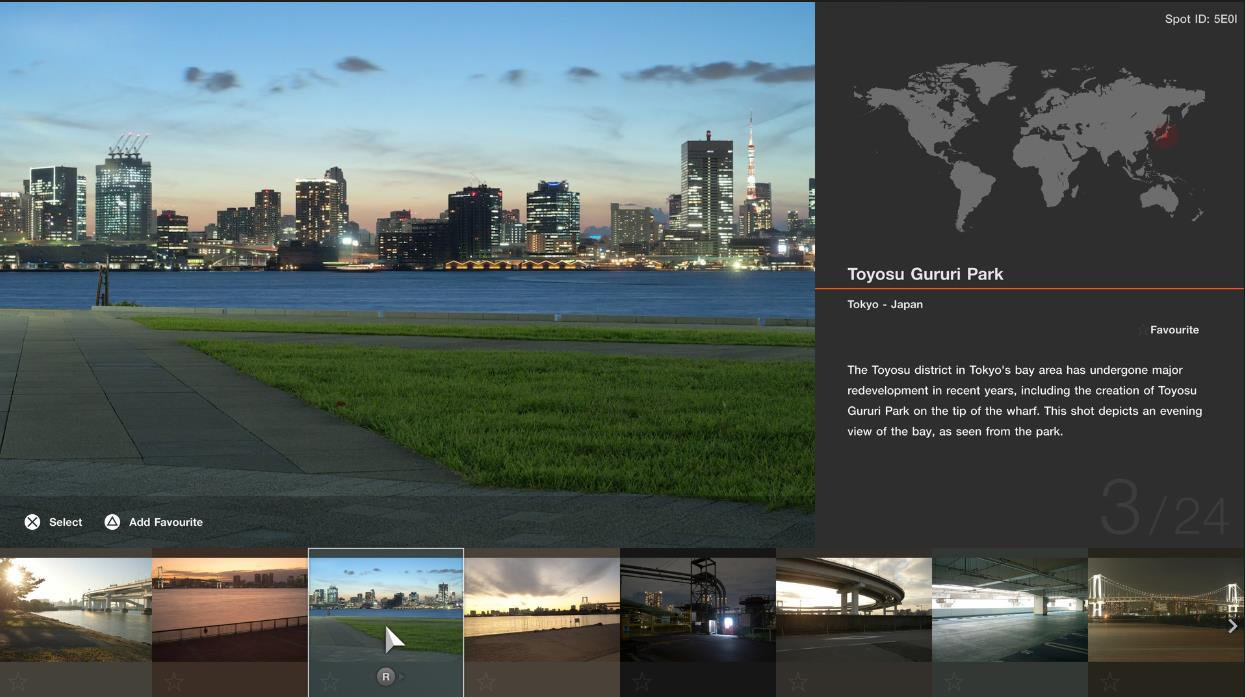The image size is (1245, 697).
Task: Toggle favourite star under industrial night thumbnail
Action: pyautogui.click(x=642, y=683)
